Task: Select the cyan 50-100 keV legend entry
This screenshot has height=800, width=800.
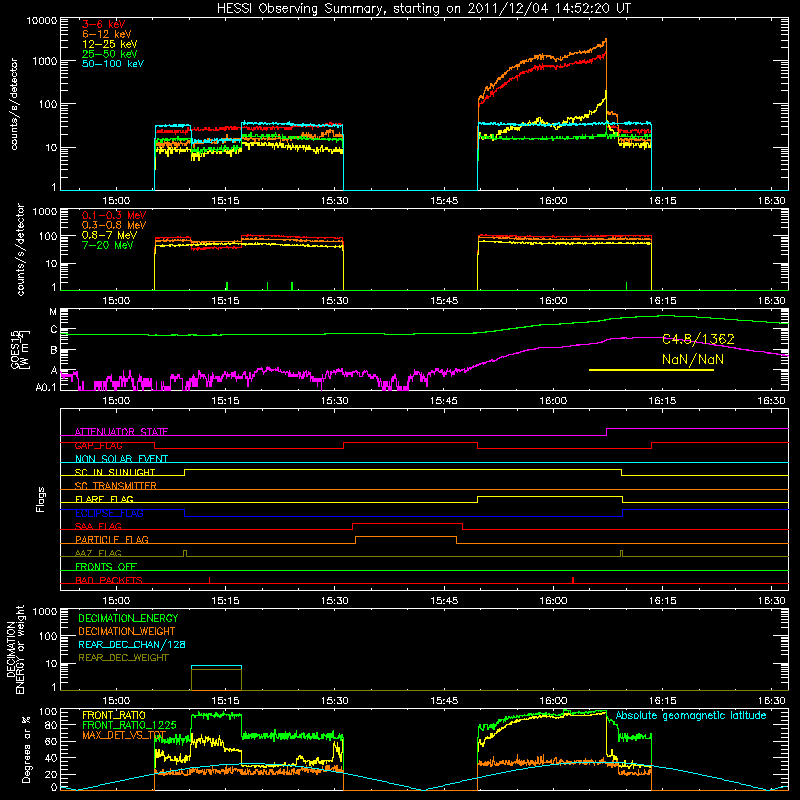Action: [x=113, y=64]
